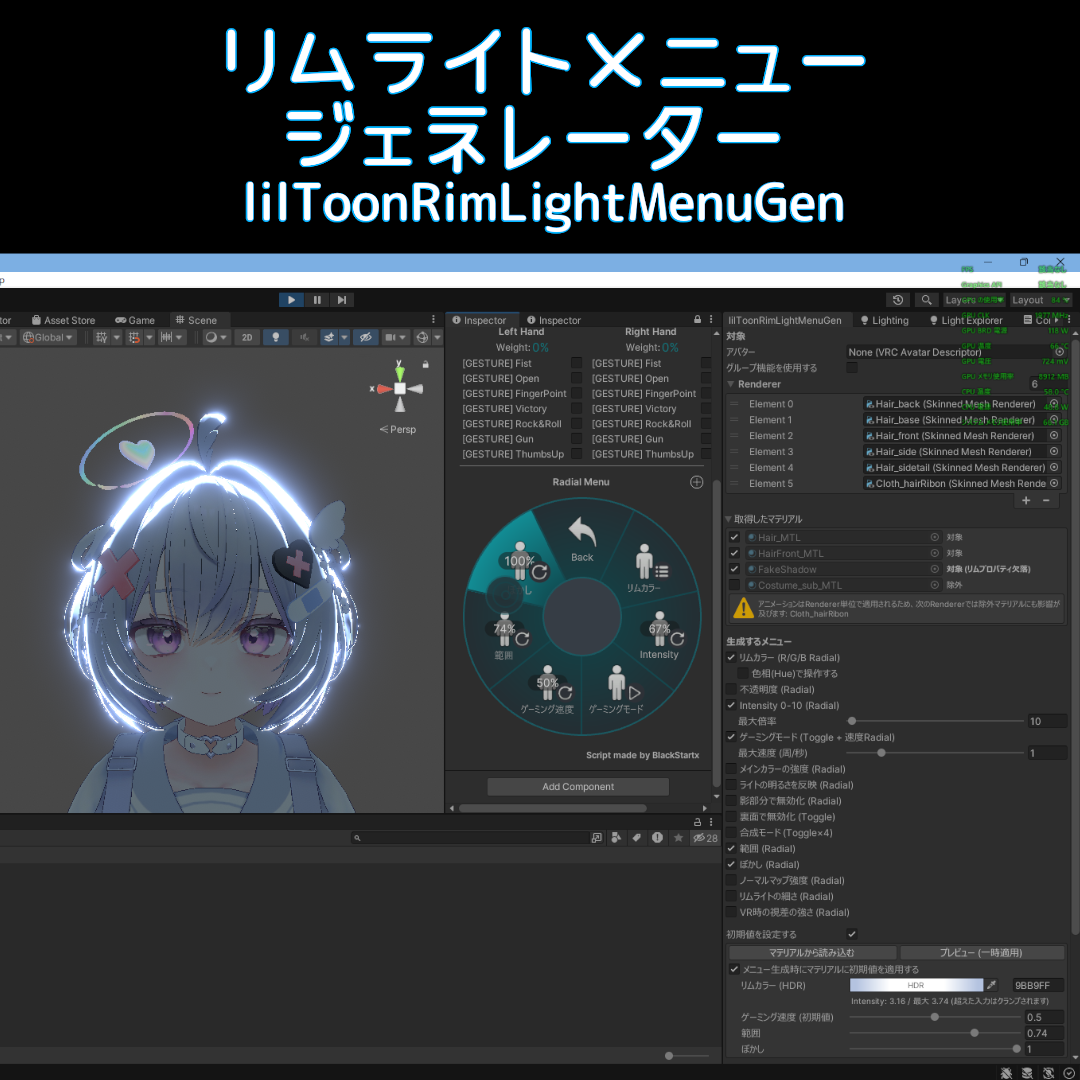The width and height of the screenshot is (1080, 1080).
Task: Click the マテリアルから読み込む button
Action: point(812,953)
